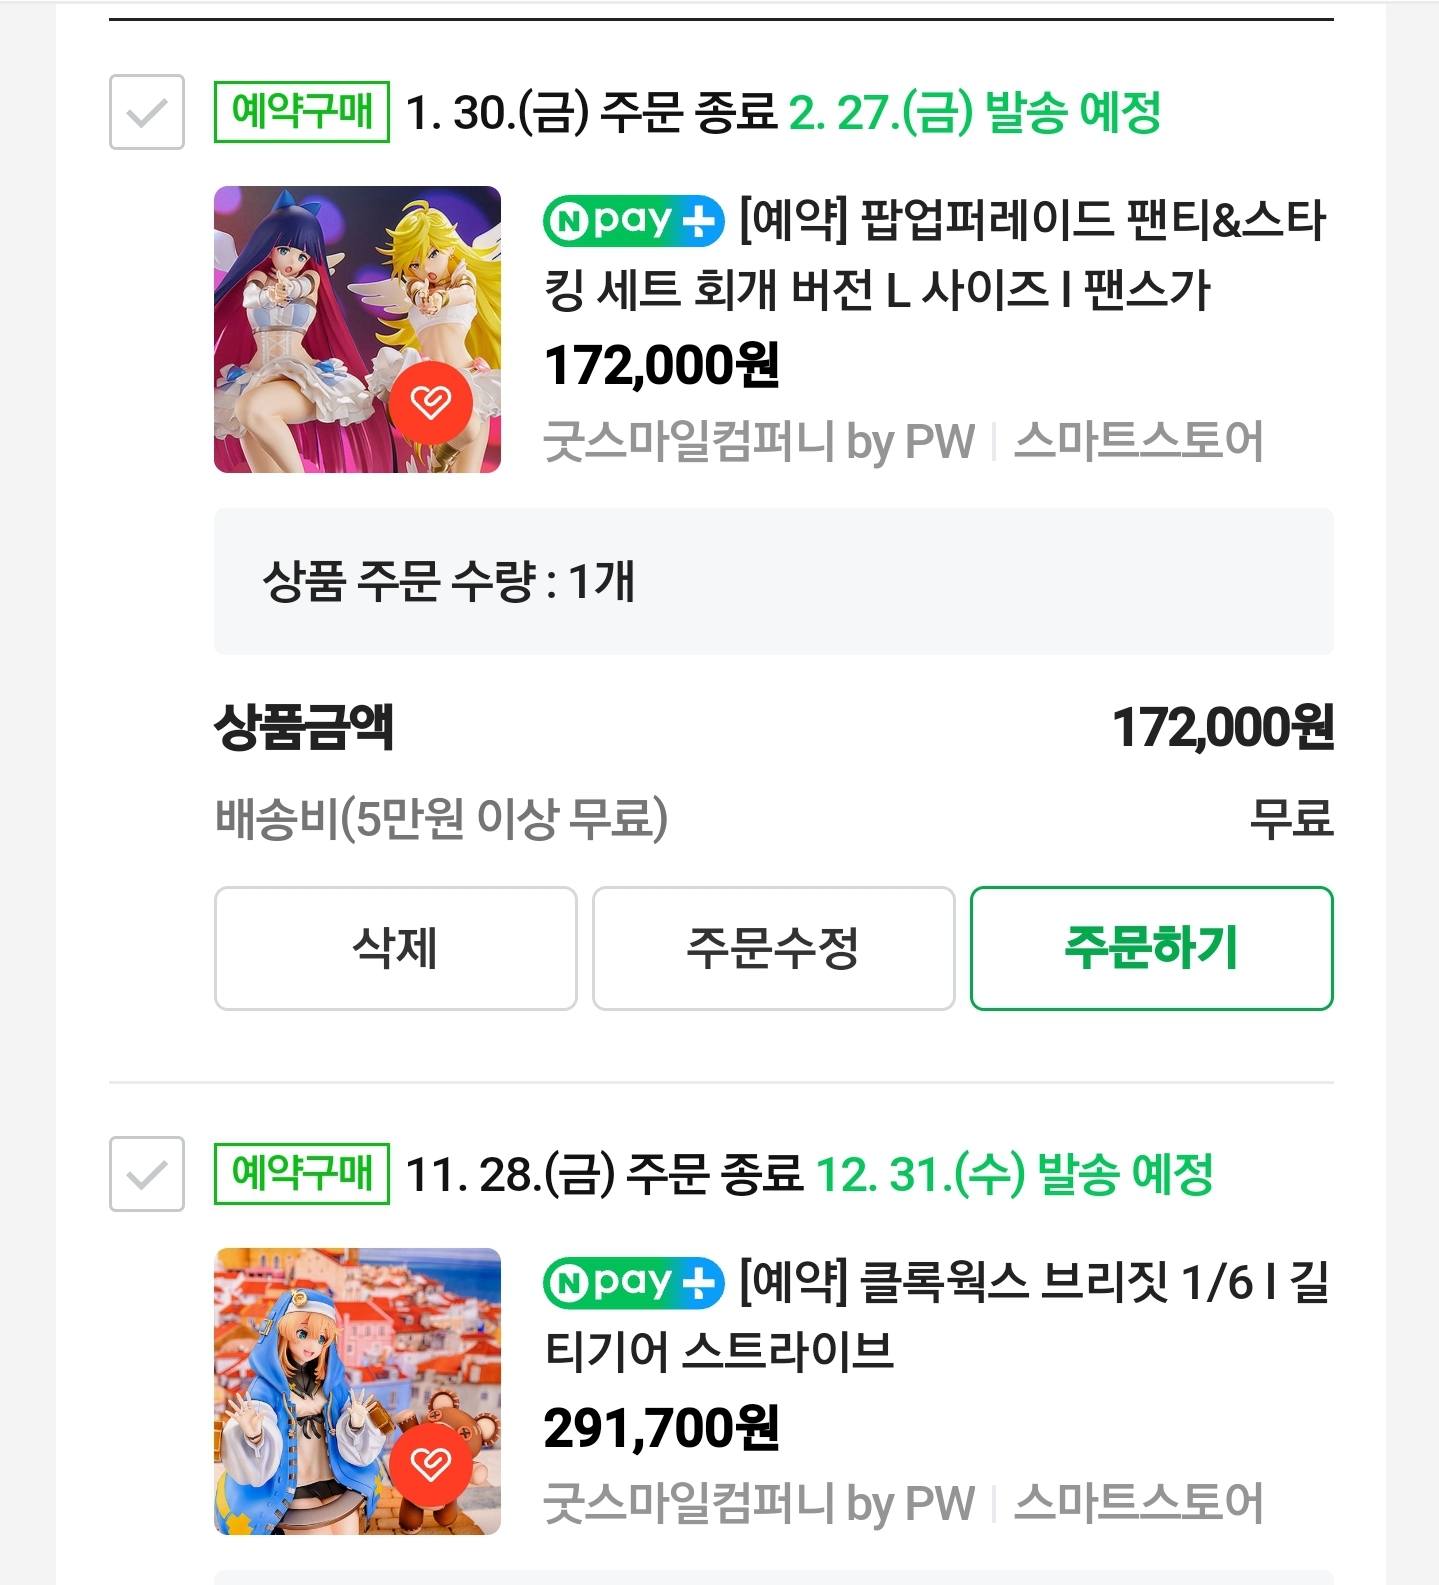Click 예약구매 tag on first item
The width and height of the screenshot is (1439, 1585).
pyautogui.click(x=302, y=112)
